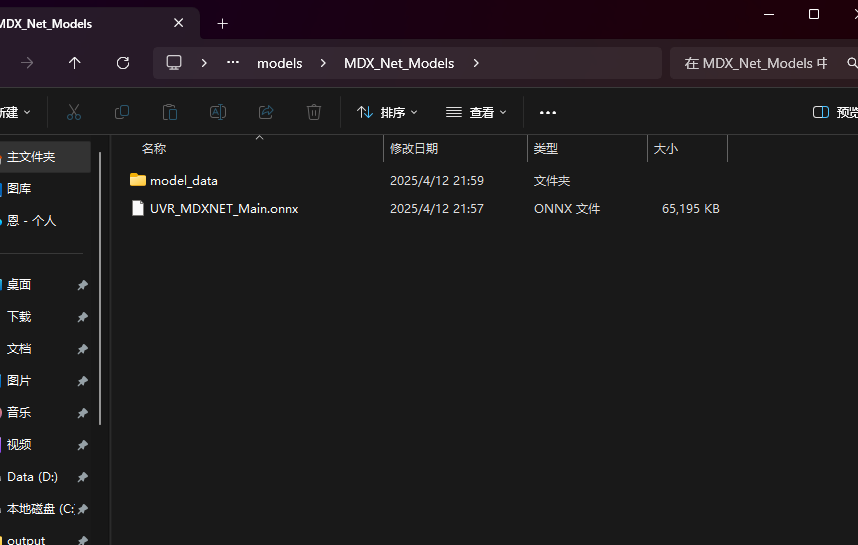This screenshot has height=545, width=858.
Task: Click the search box 在 MDX_Net_Models 中
Action: coord(764,63)
